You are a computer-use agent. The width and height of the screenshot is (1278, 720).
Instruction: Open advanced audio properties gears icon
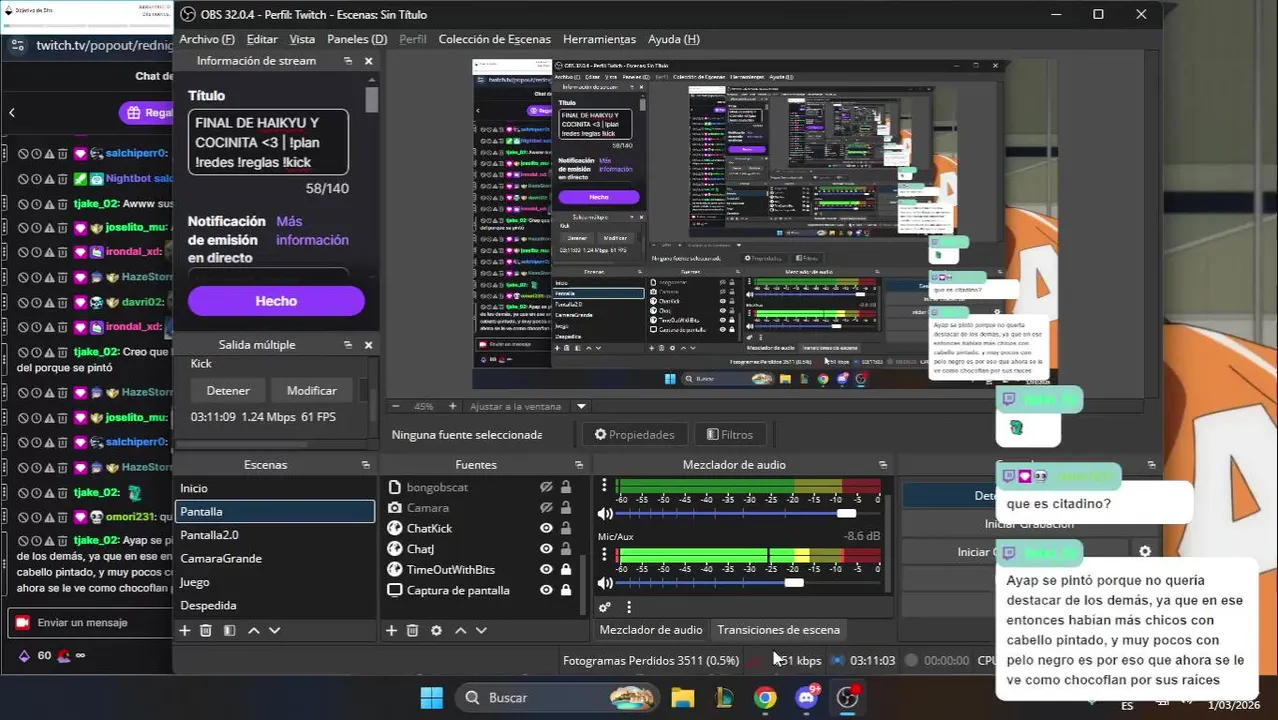click(x=605, y=607)
